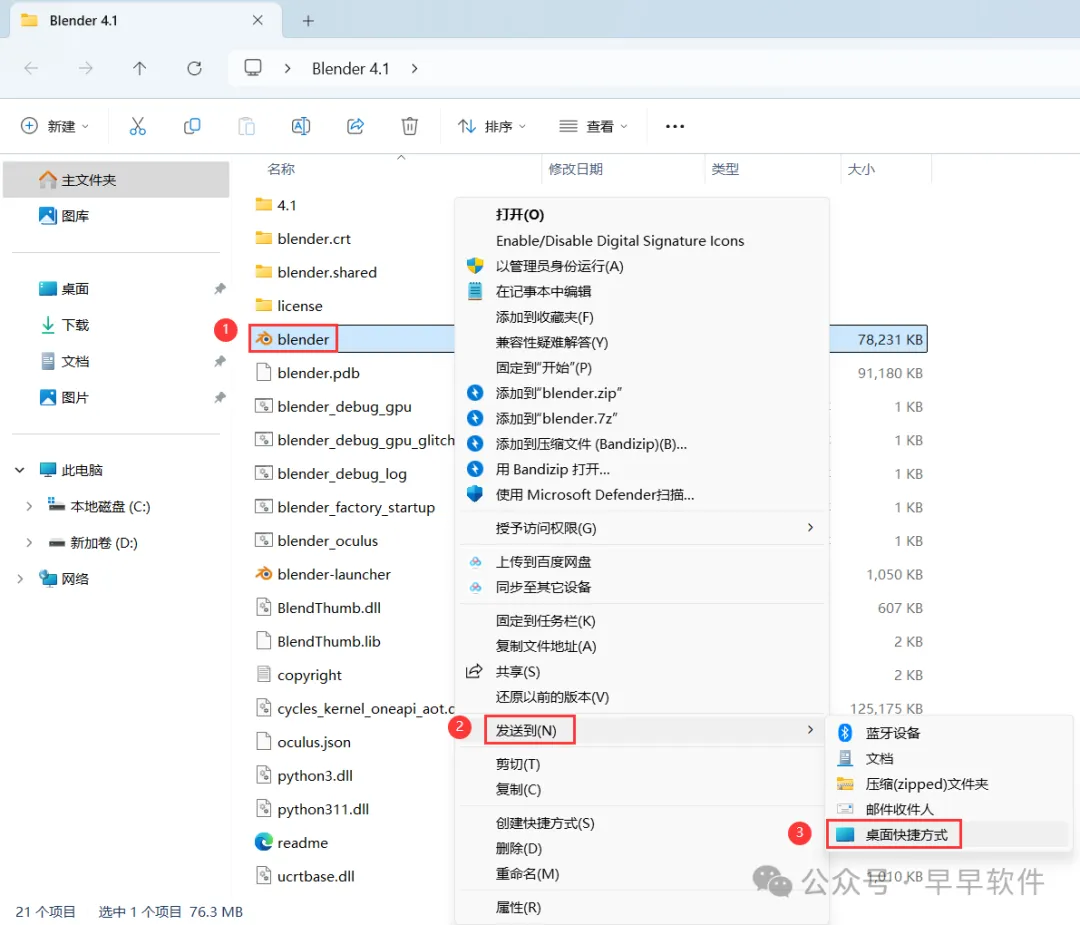Select the python311.dll file
Viewport: 1080px width, 925px height.
pyautogui.click(x=312, y=809)
